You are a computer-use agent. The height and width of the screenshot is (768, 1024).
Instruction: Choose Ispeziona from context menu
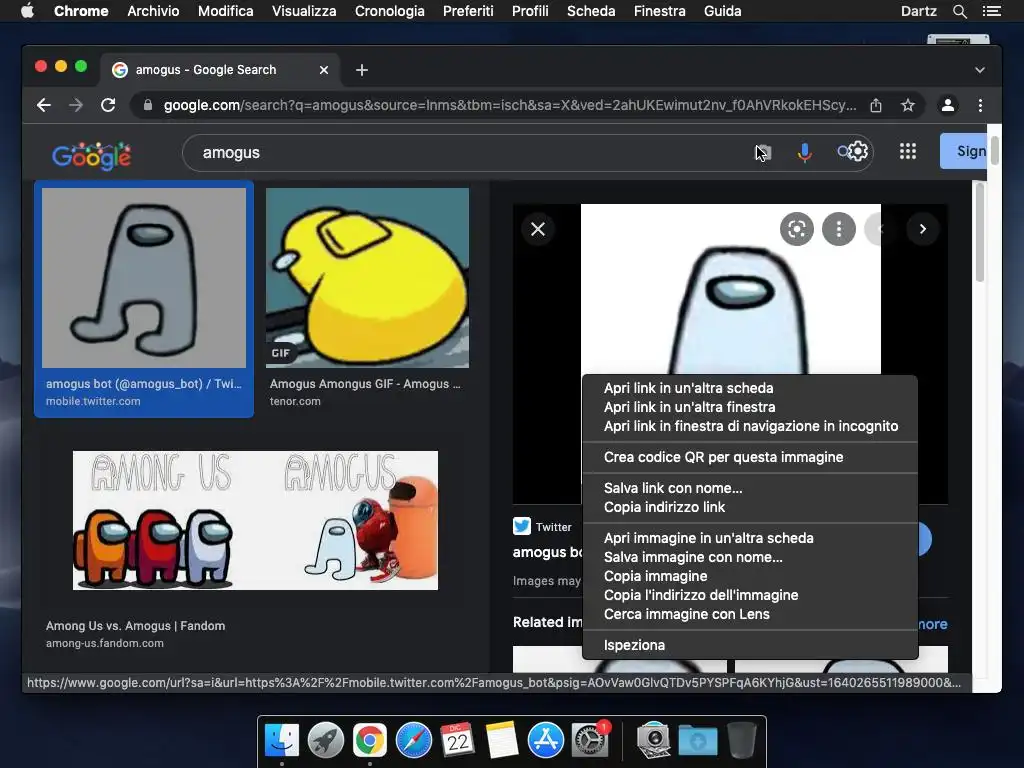750,645
